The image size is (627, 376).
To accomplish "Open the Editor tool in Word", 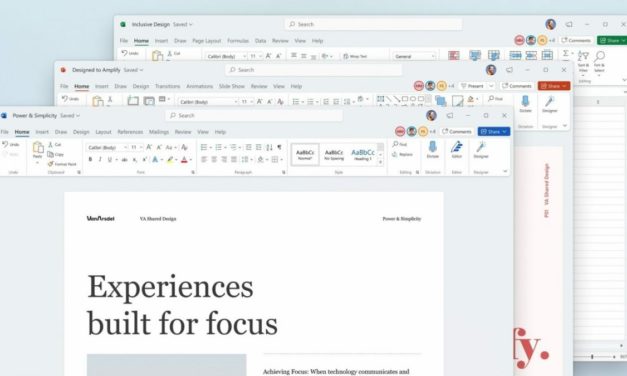I will click(x=457, y=150).
